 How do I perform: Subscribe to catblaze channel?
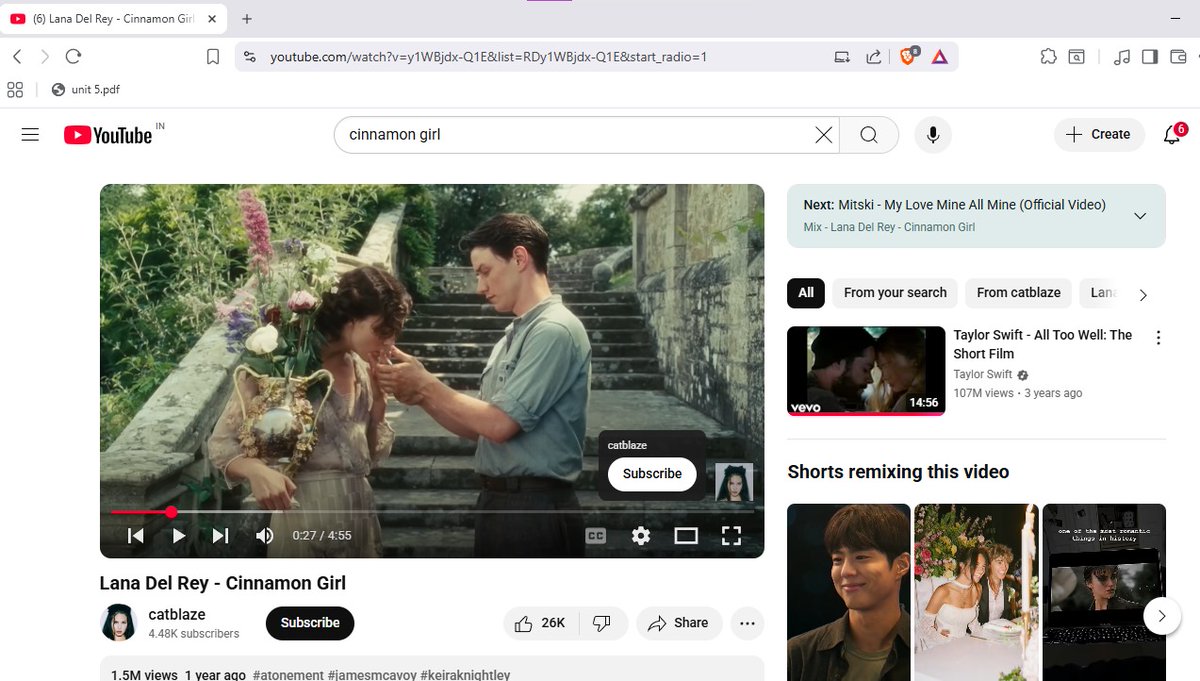309,622
